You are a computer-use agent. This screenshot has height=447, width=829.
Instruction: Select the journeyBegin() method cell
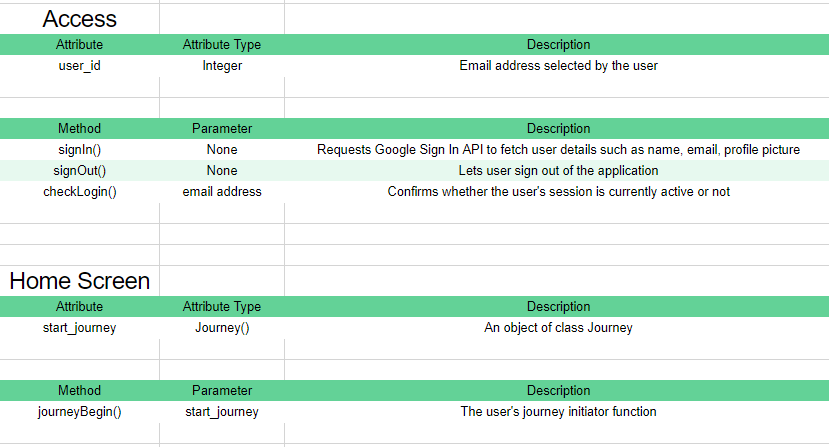(79, 412)
